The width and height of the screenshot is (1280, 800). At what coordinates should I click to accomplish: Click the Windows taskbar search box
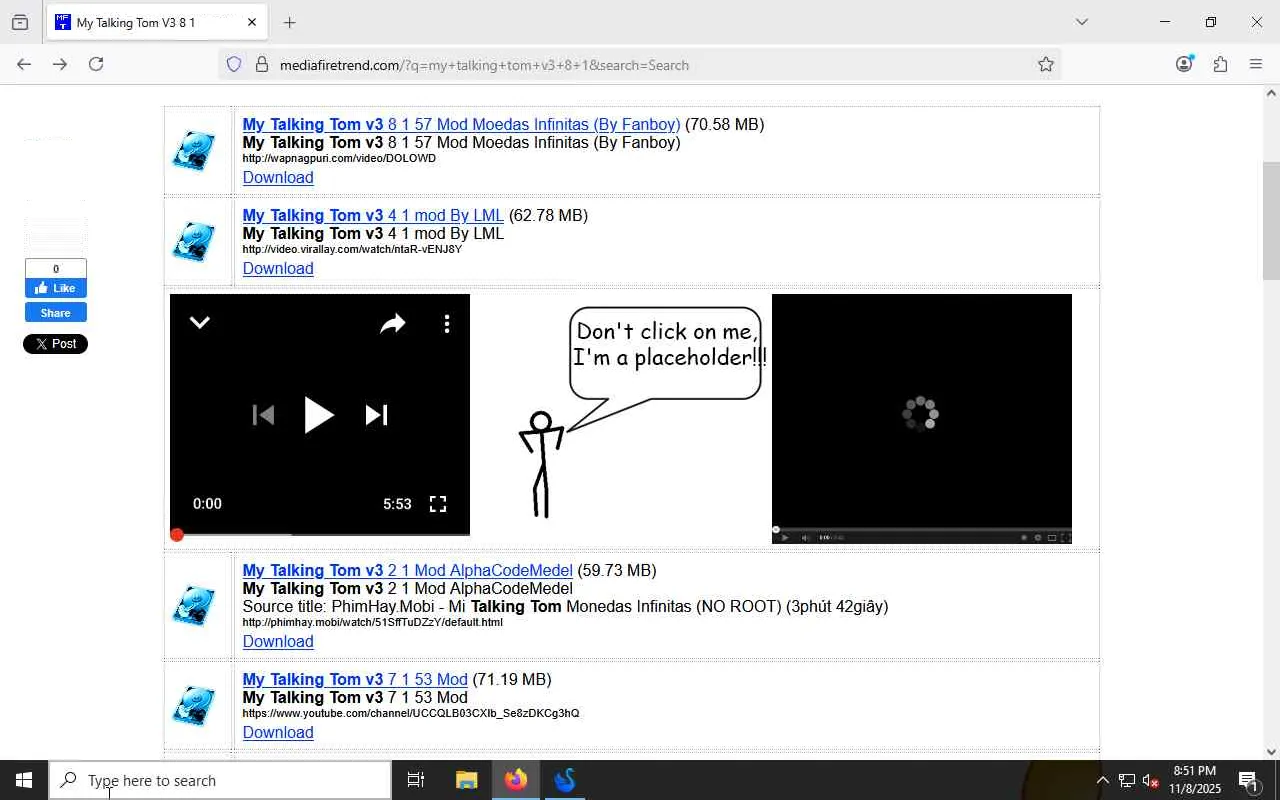(x=220, y=780)
